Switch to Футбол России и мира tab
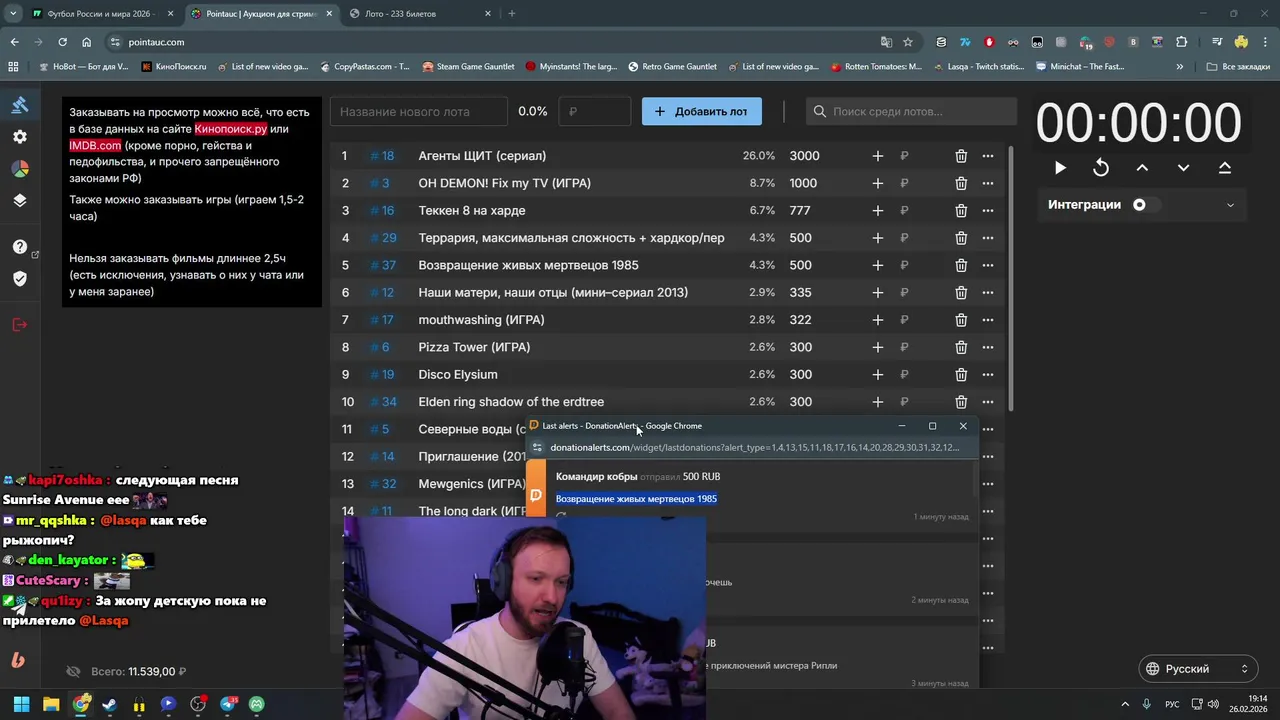 (102, 14)
